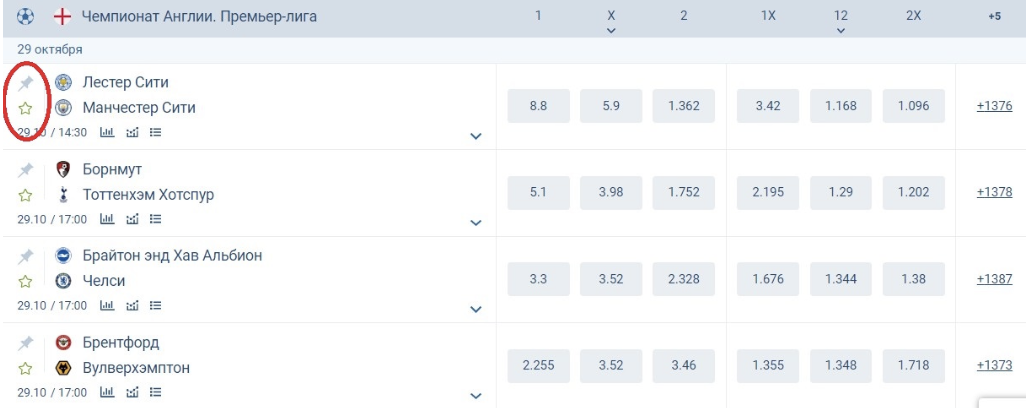Add Лестер Сити match to favorites star
Viewport: 1030px width, 408px height.
(26, 108)
